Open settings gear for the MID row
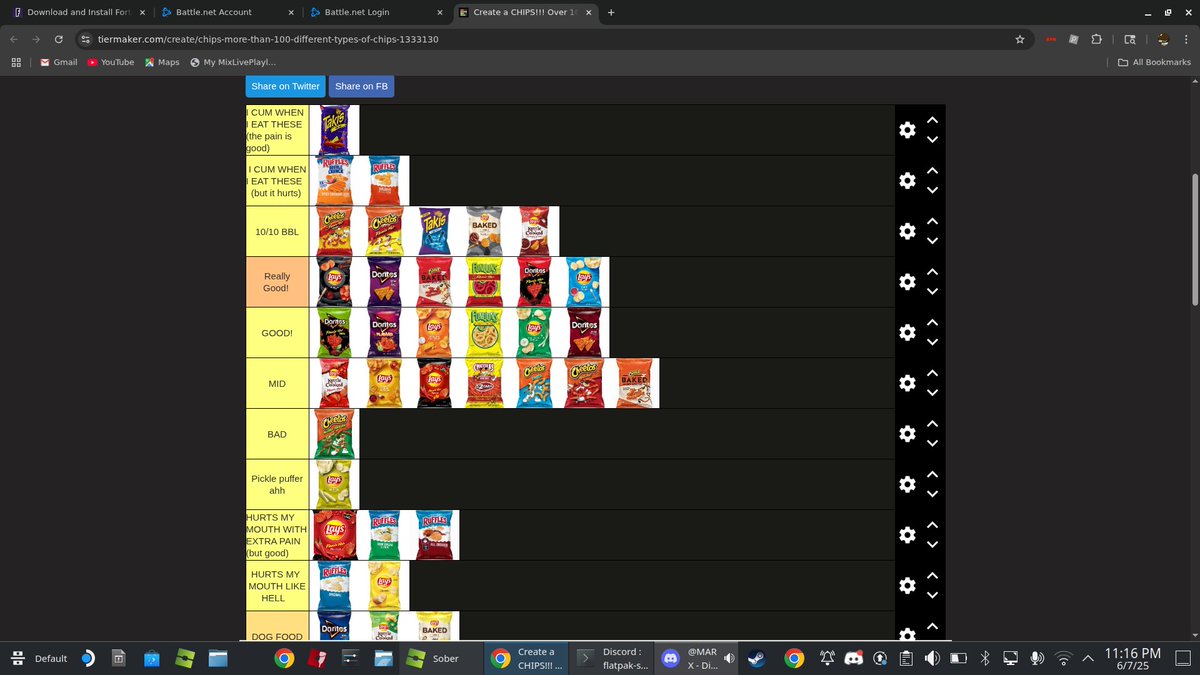This screenshot has width=1200, height=675. pyautogui.click(x=907, y=383)
